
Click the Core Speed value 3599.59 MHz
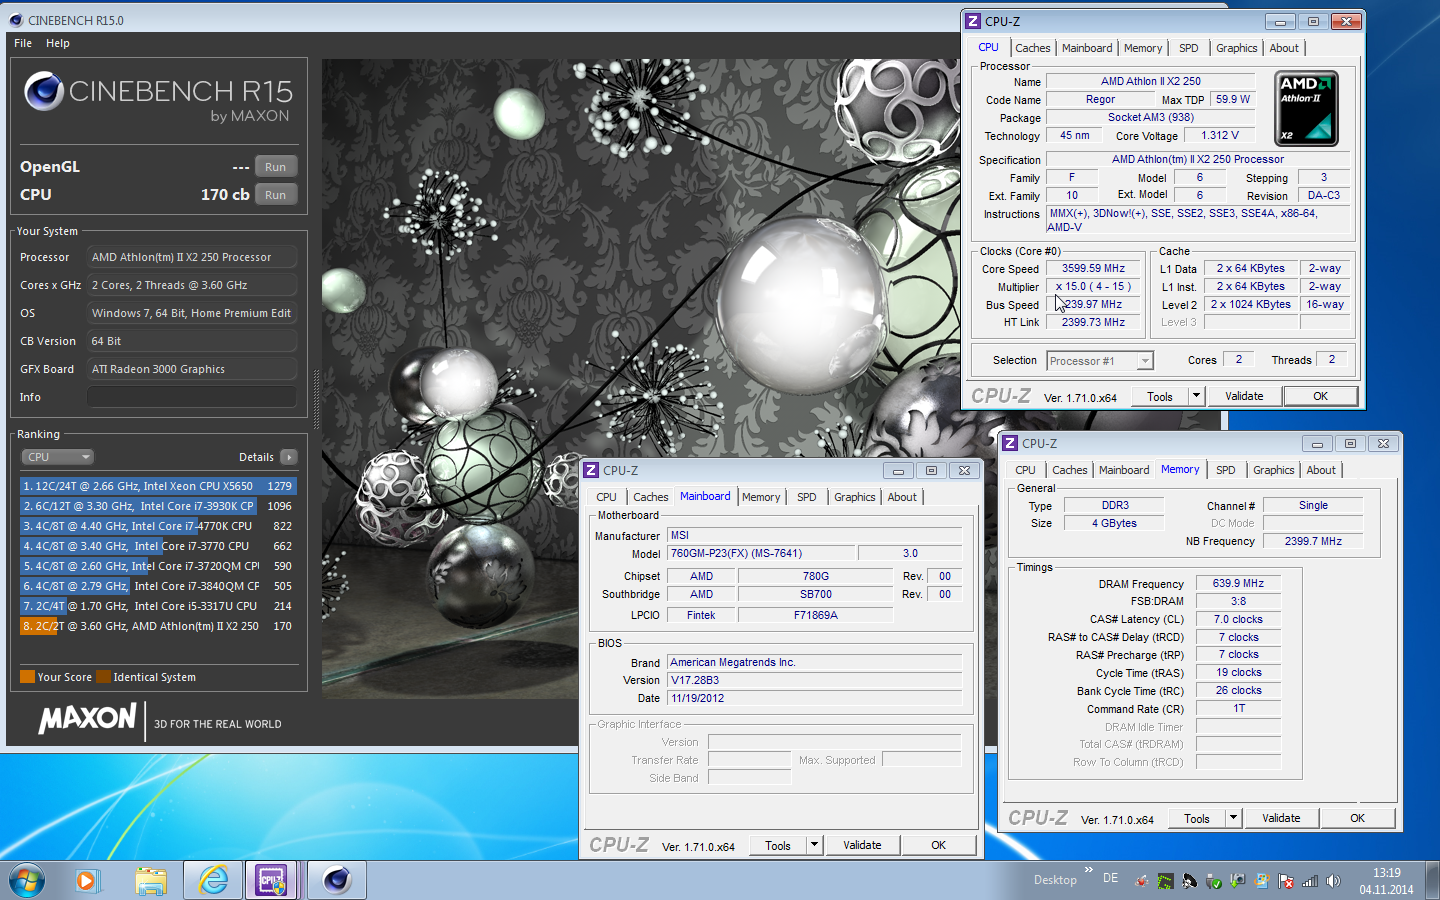[1093, 269]
